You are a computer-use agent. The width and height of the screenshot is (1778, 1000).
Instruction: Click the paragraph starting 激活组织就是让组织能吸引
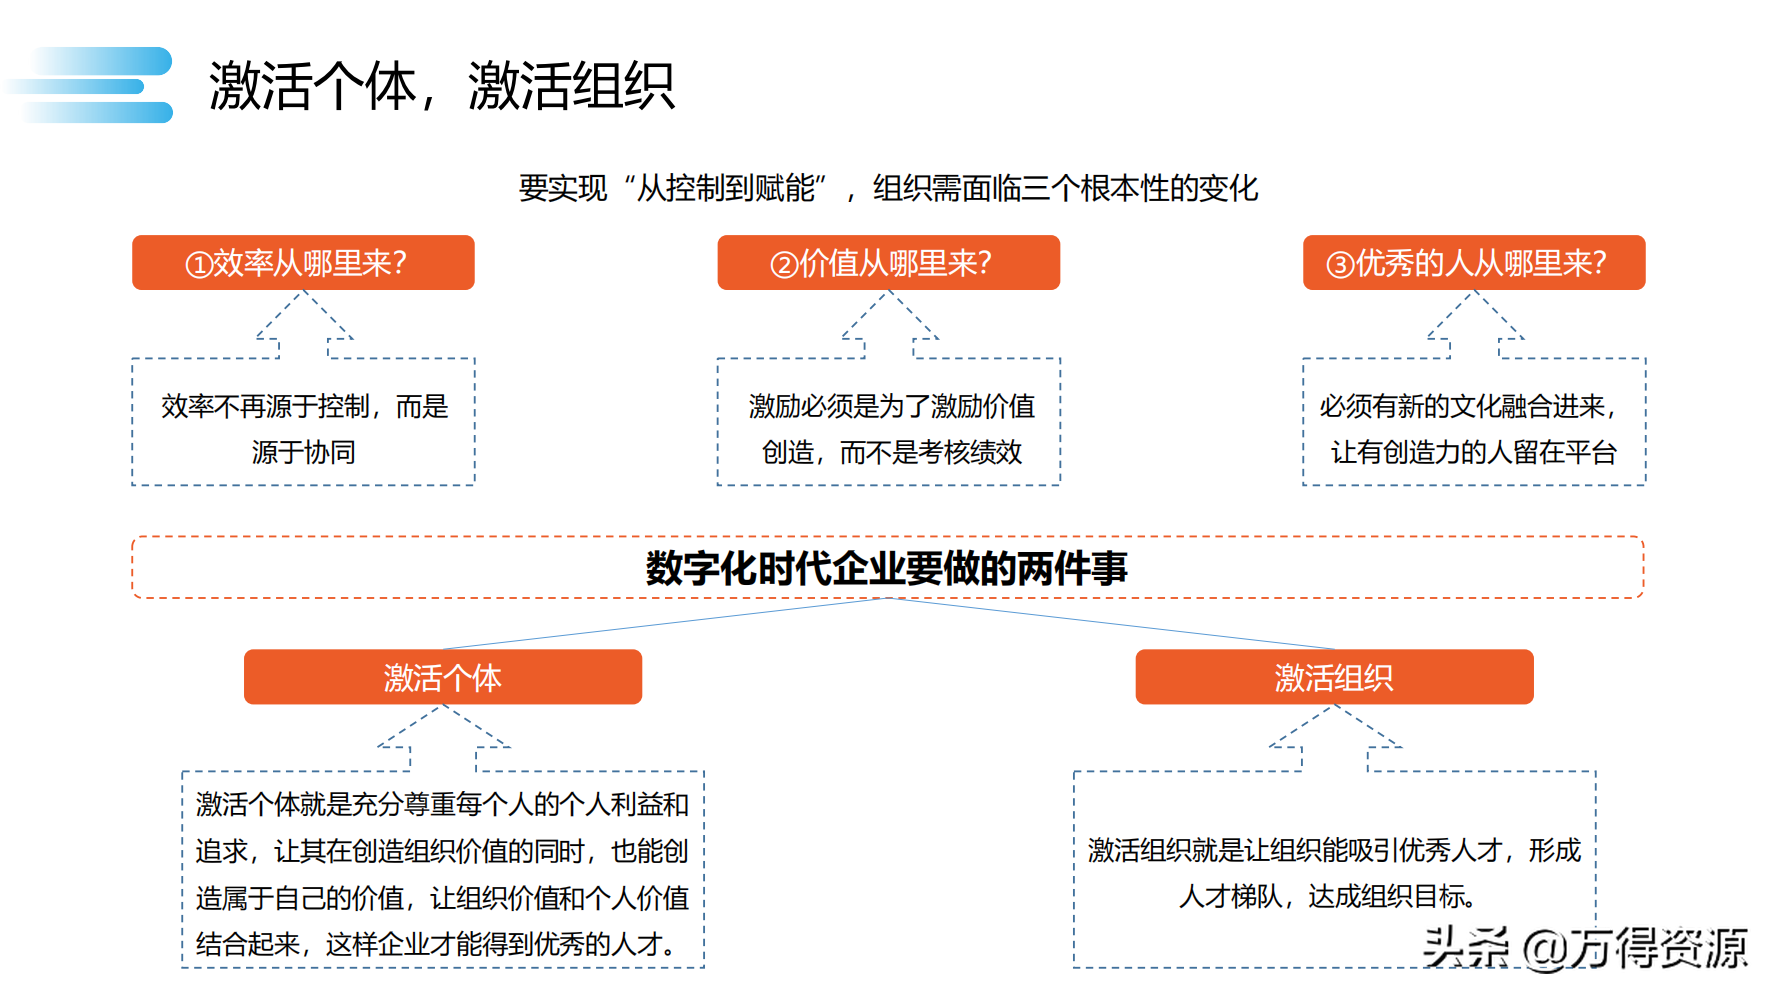pos(1334,873)
